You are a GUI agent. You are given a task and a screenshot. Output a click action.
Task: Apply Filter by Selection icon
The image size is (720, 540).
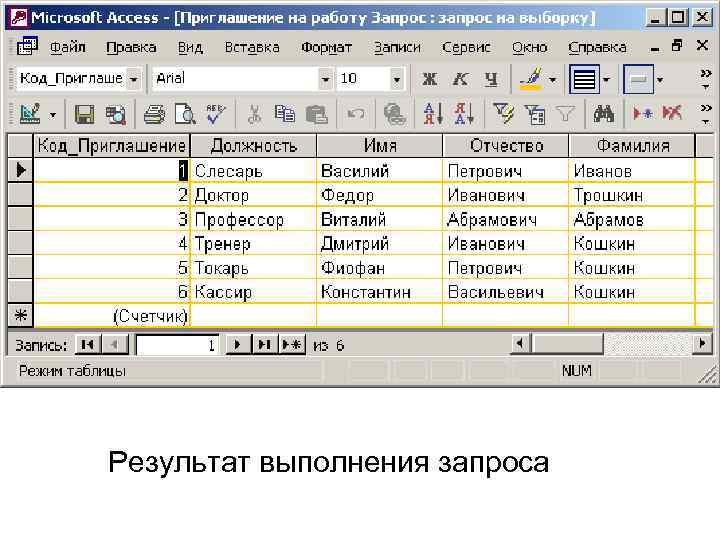(x=503, y=114)
